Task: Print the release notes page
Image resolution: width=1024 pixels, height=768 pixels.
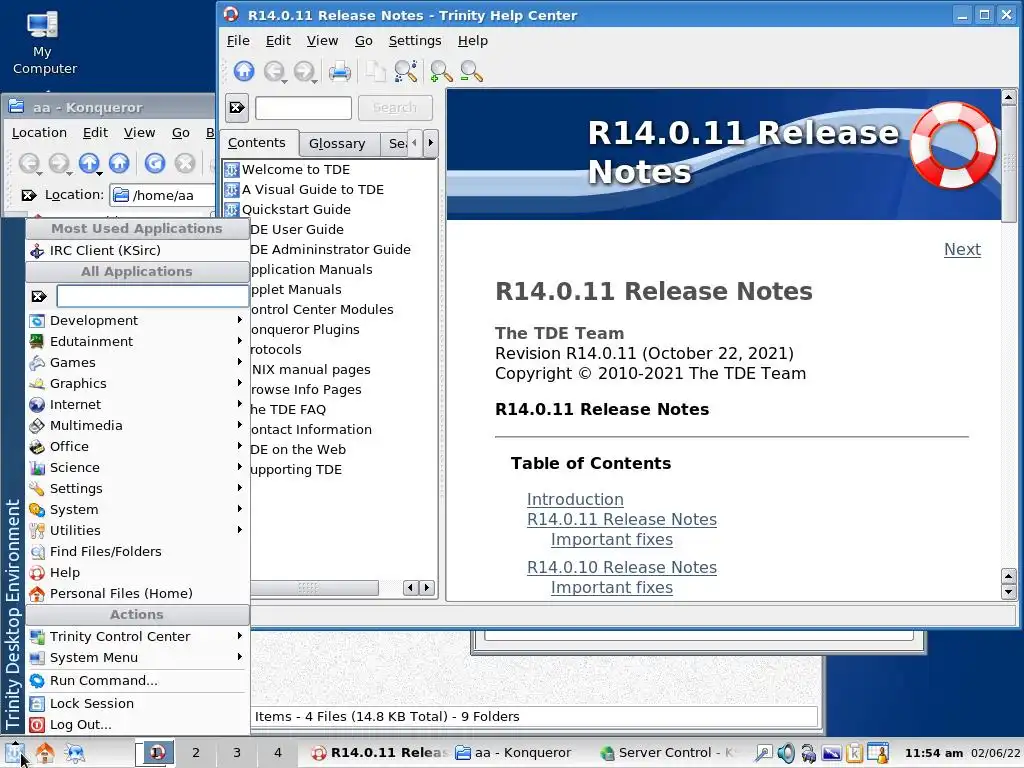Action: pyautogui.click(x=340, y=71)
